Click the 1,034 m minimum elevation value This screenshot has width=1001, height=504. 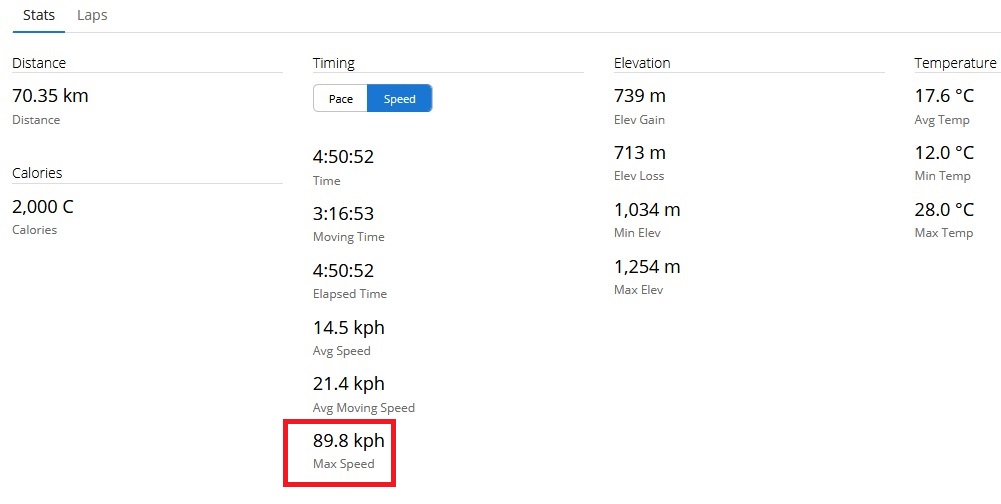647,210
